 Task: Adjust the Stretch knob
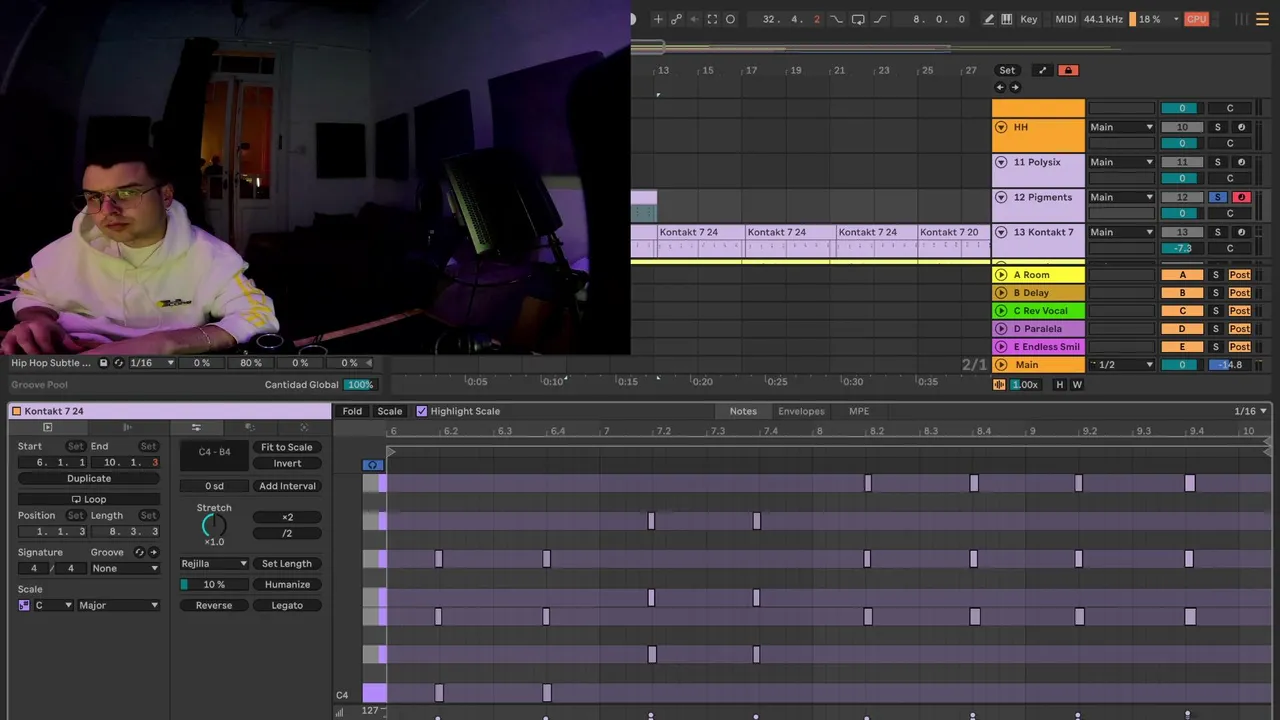pyautogui.click(x=214, y=524)
